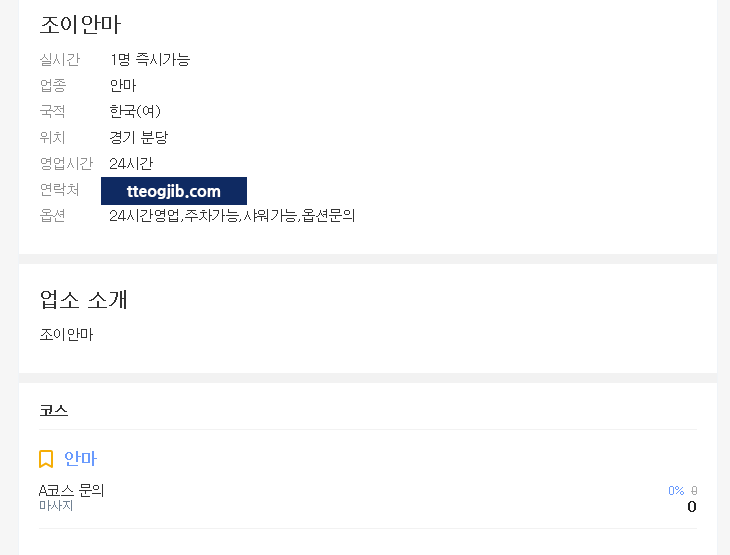This screenshot has width=730, height=555.
Task: Open the A코스 문의 course item
Action: pos(71,490)
